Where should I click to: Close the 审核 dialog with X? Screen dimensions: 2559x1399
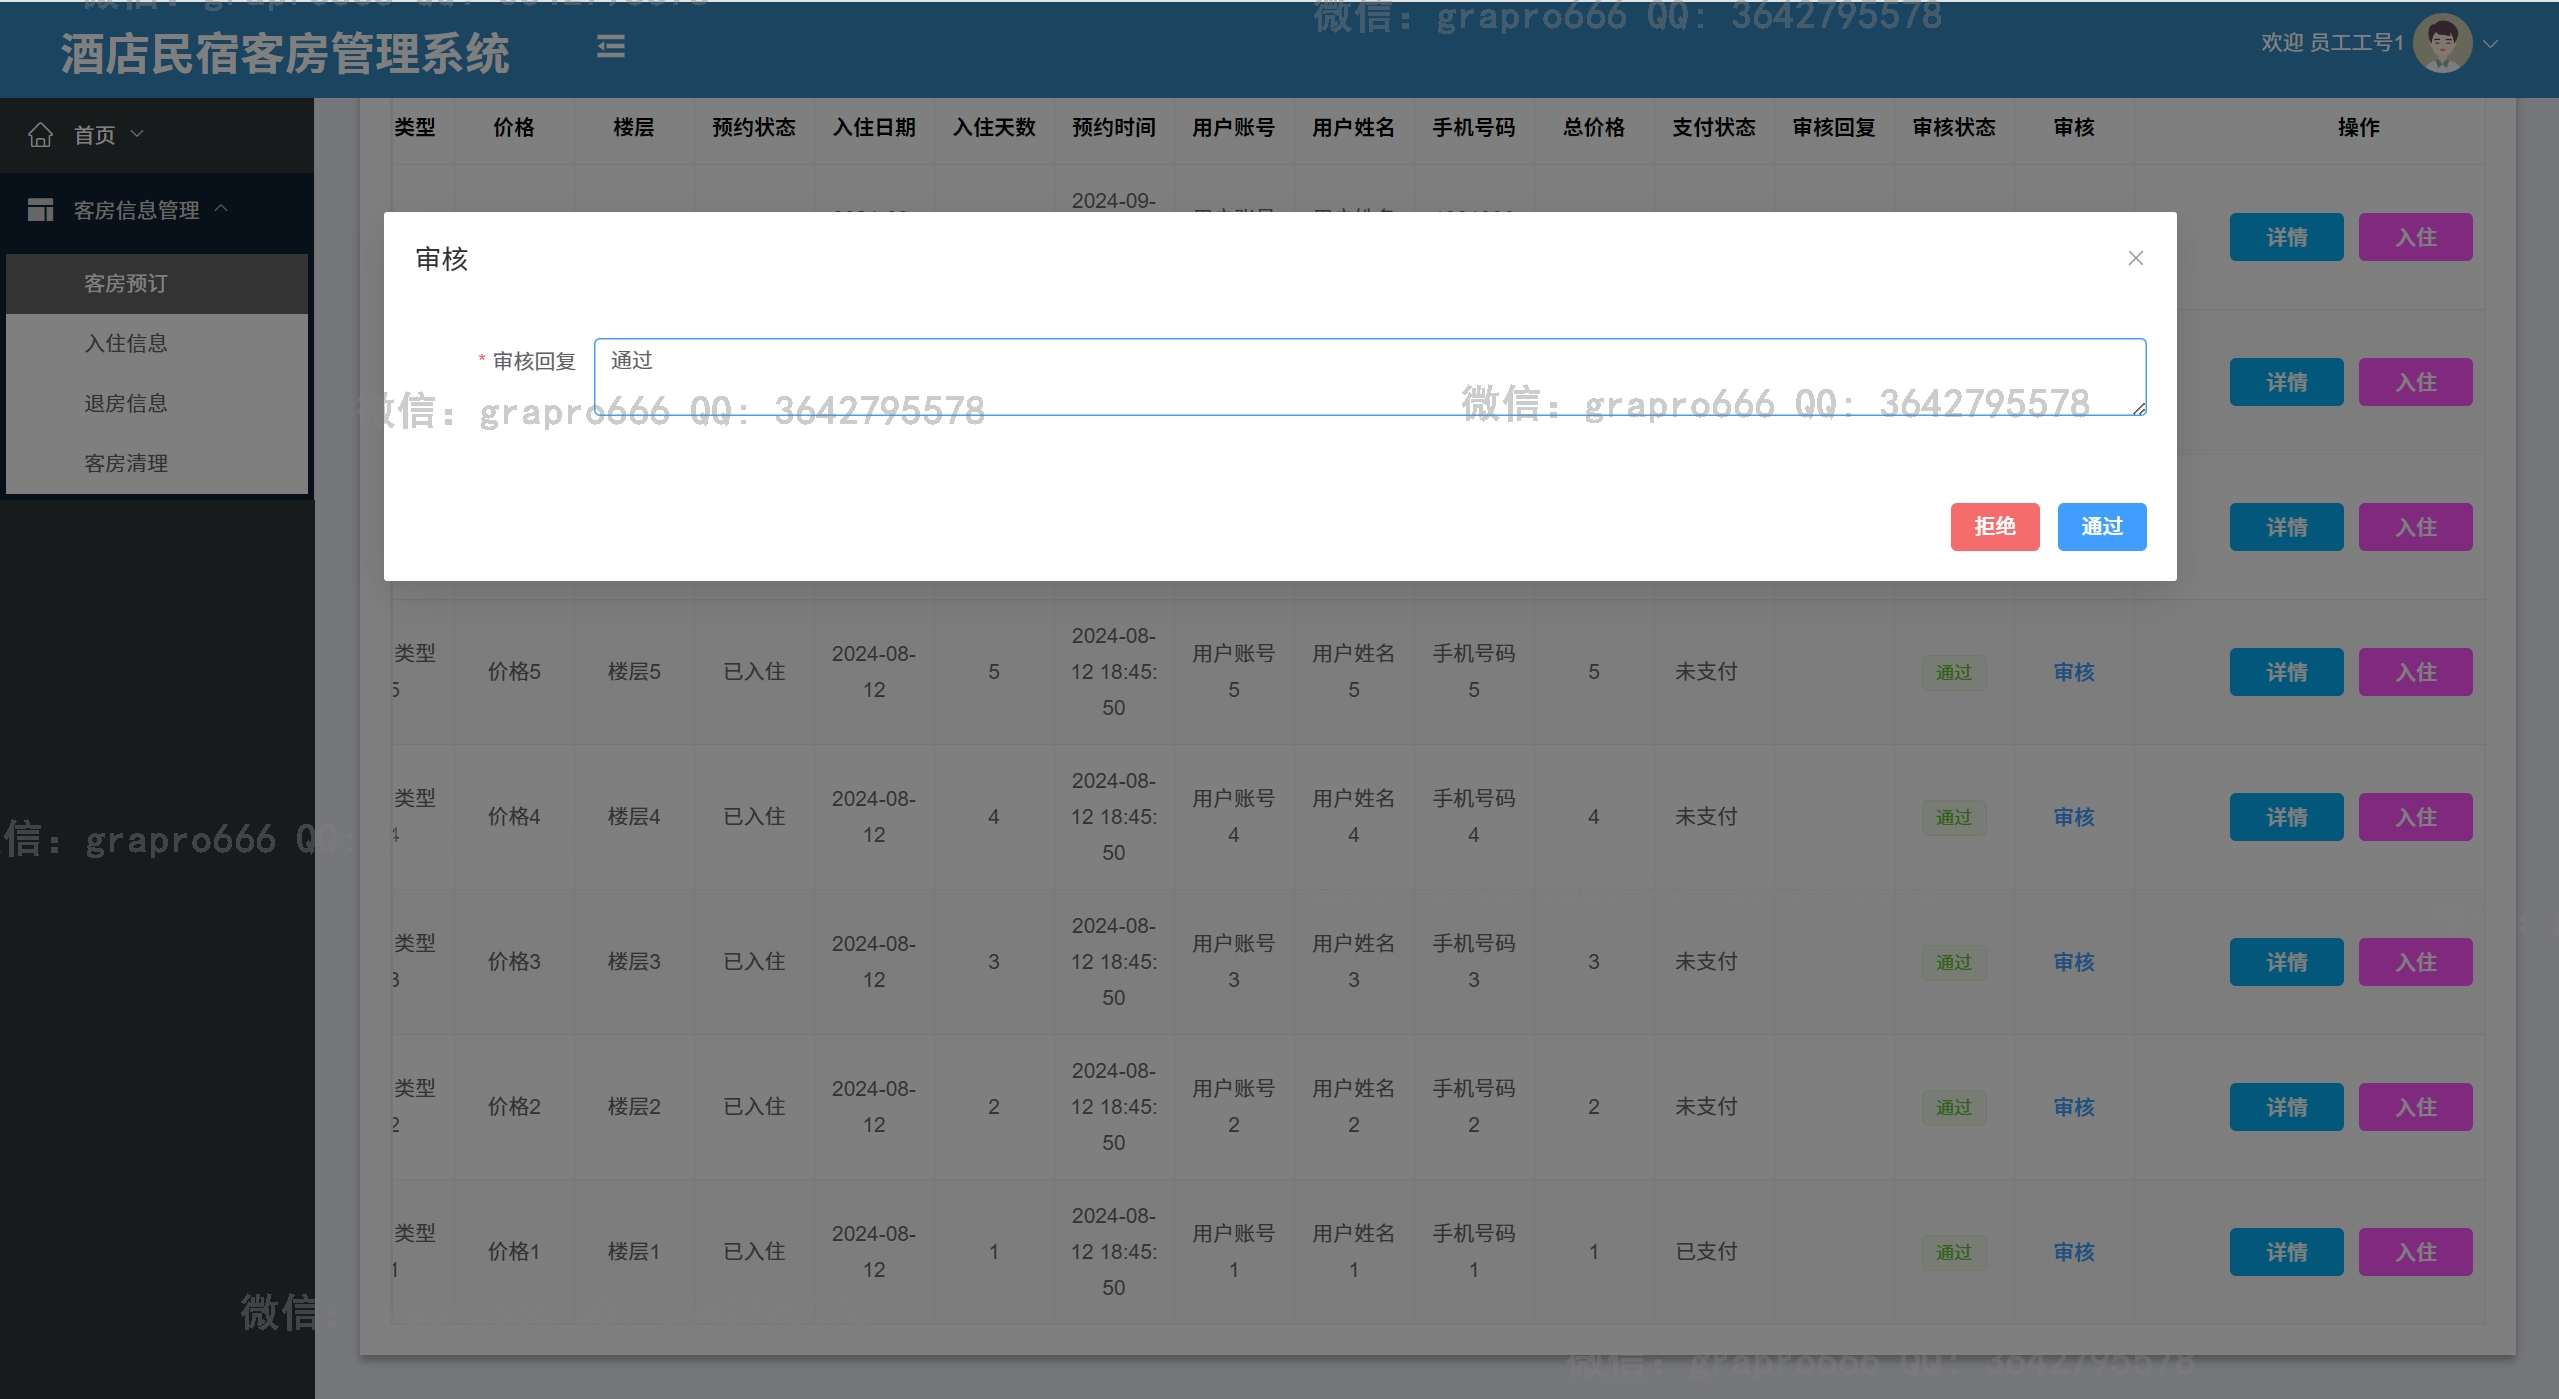point(2135,258)
